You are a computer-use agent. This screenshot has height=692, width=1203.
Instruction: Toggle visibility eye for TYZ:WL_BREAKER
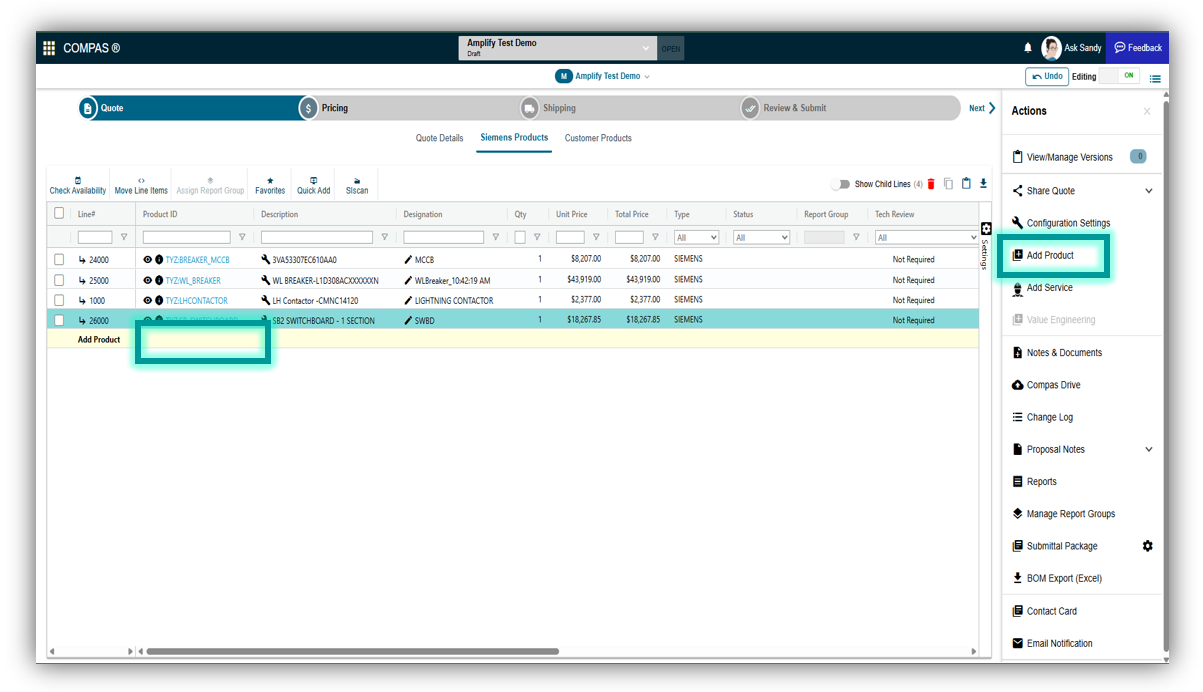[x=148, y=280]
